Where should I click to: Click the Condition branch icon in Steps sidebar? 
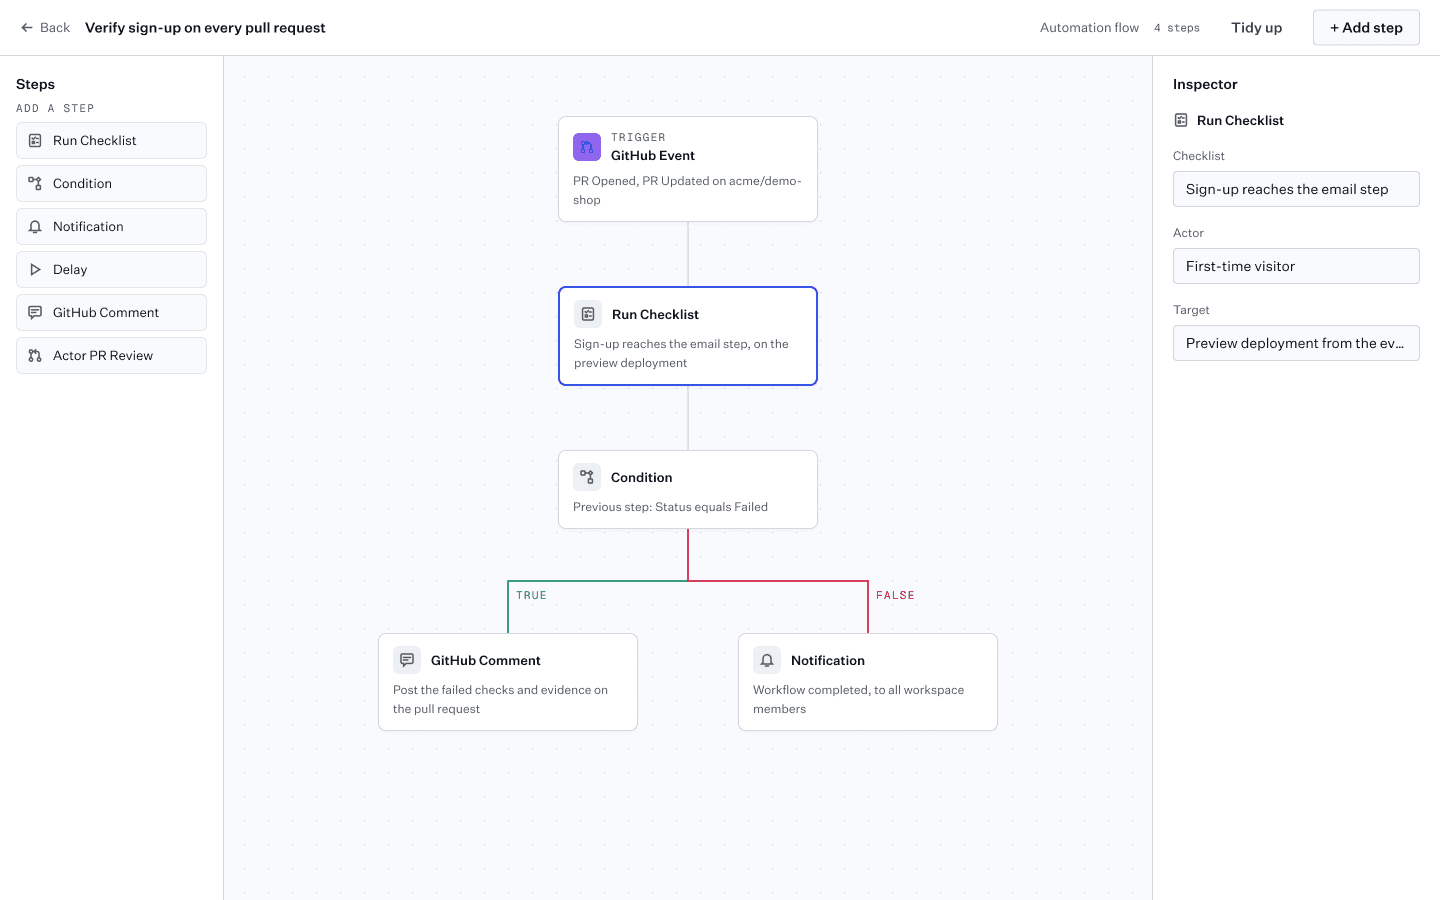click(35, 184)
